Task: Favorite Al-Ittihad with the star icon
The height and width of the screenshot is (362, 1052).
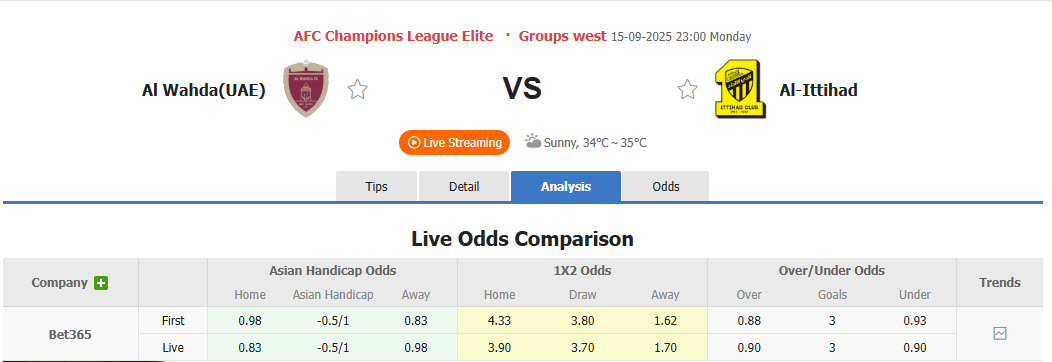Action: (687, 89)
